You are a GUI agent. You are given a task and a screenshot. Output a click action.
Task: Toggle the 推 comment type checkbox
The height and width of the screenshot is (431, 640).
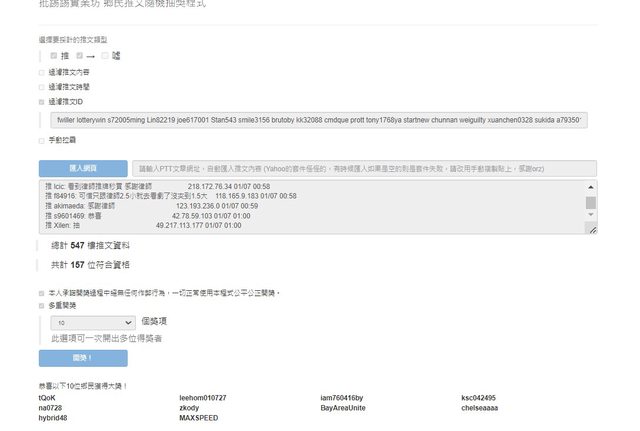(54, 56)
